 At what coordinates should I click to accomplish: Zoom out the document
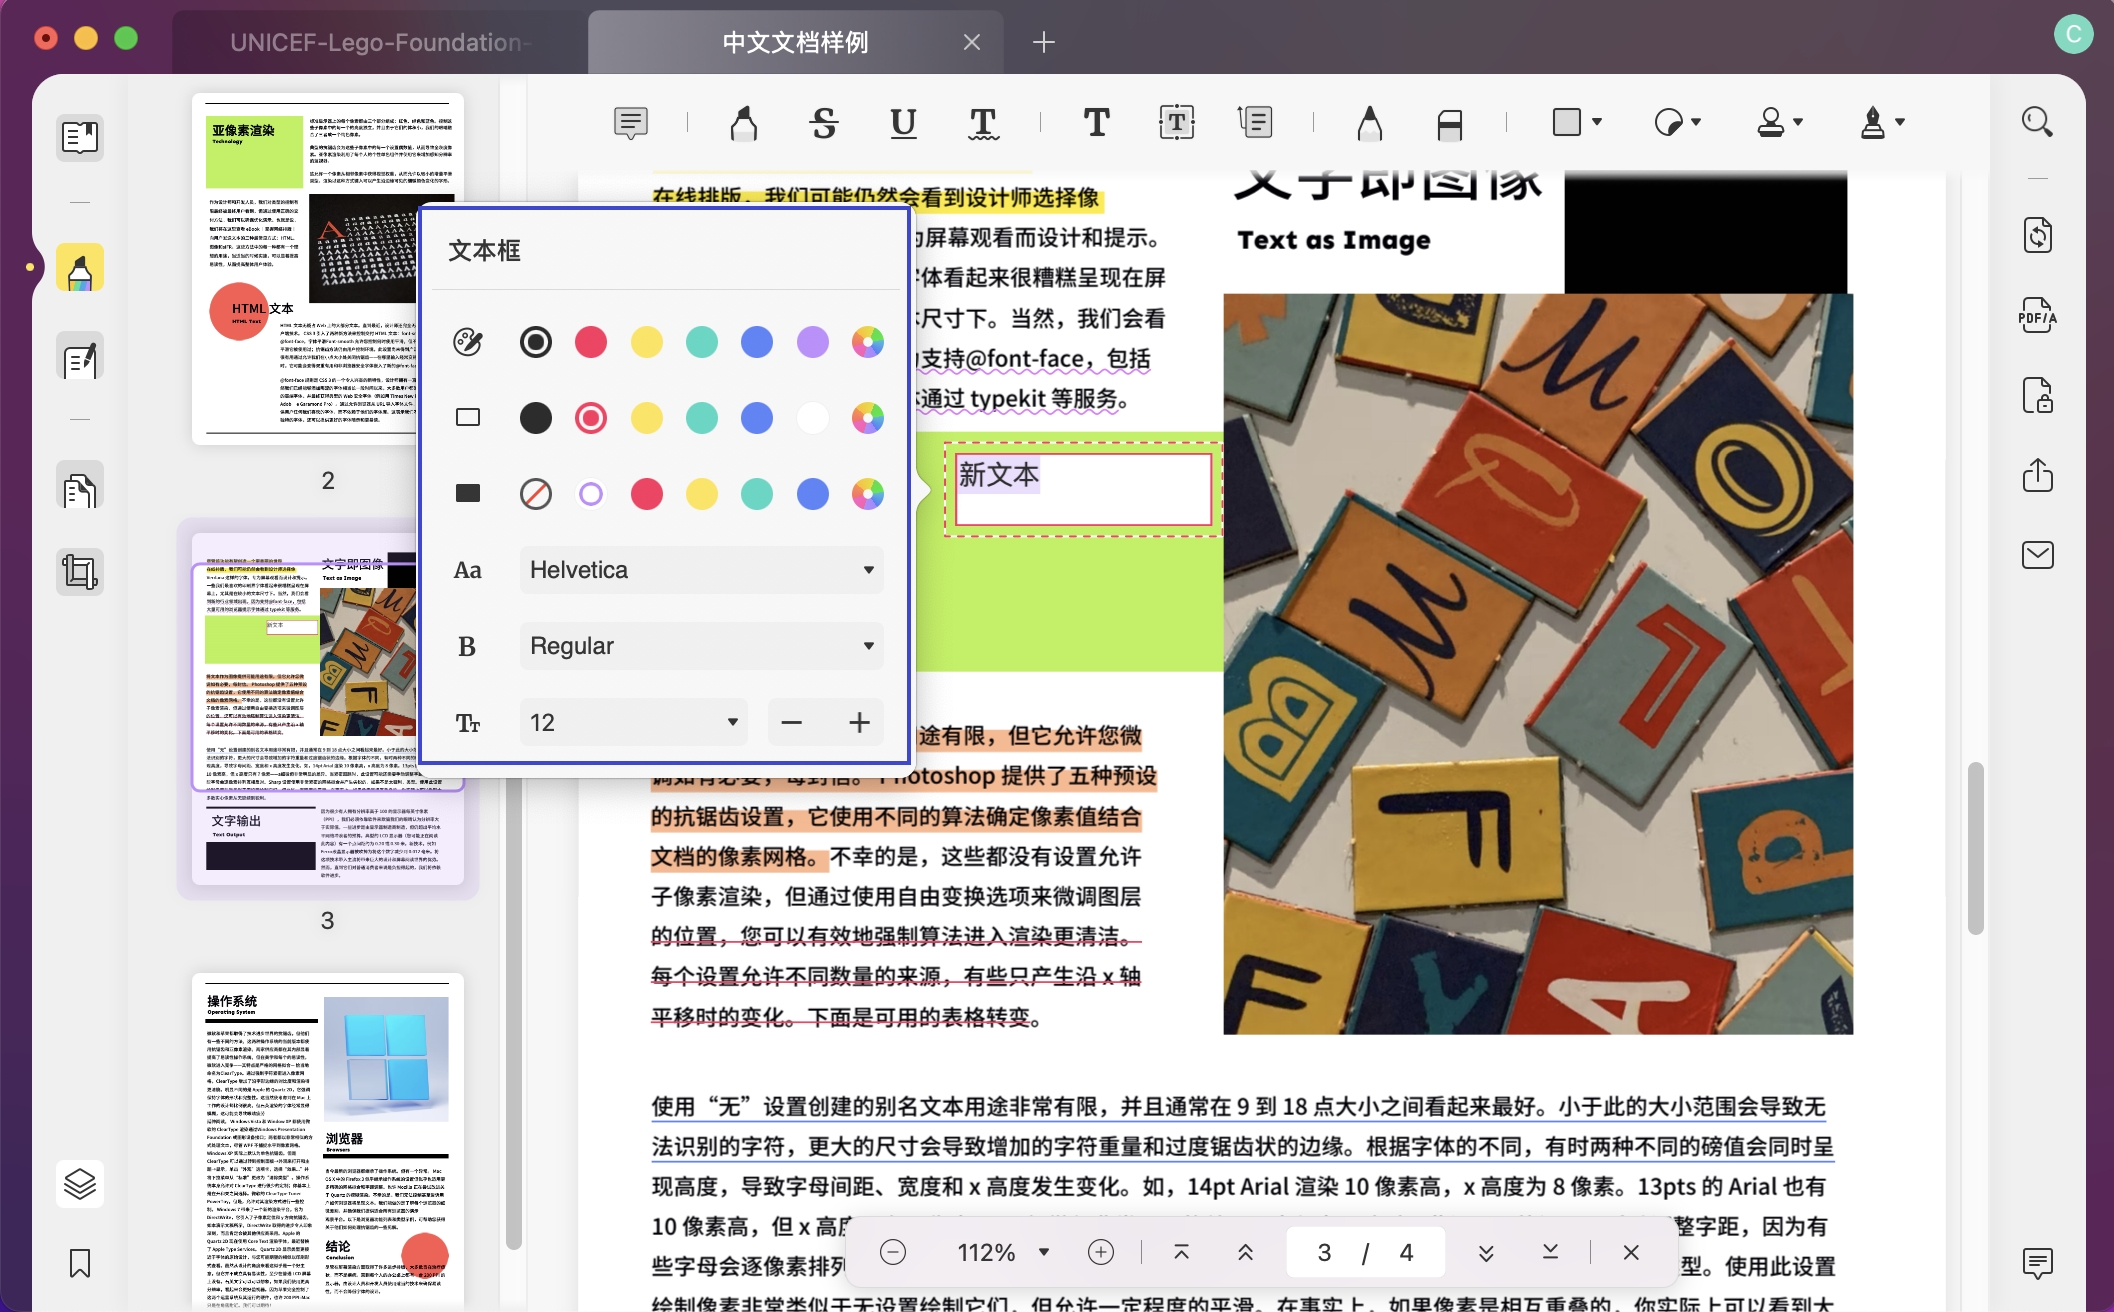892,1252
